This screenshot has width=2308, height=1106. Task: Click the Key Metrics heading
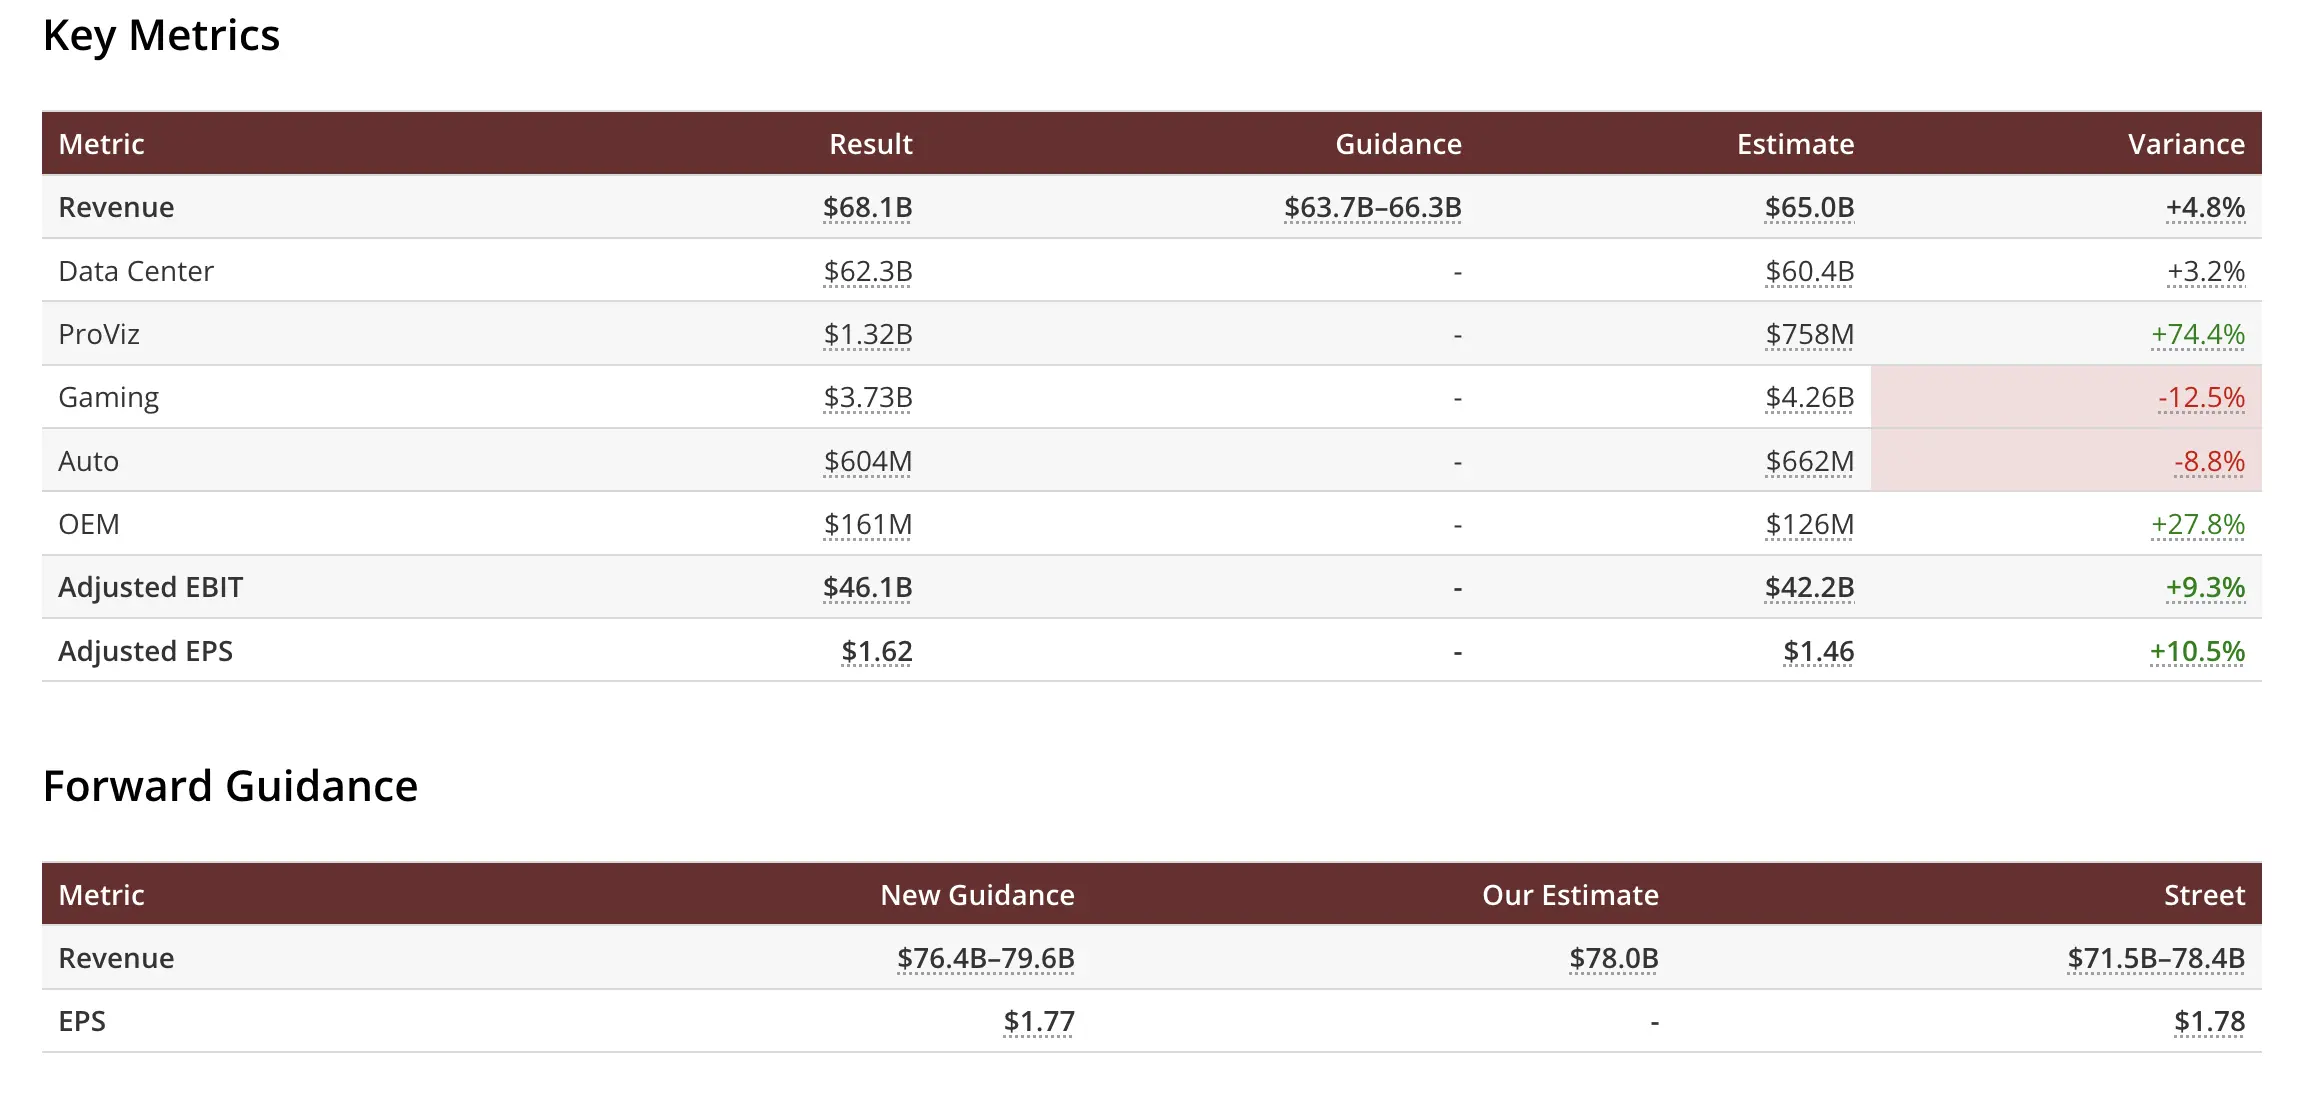pos(161,36)
